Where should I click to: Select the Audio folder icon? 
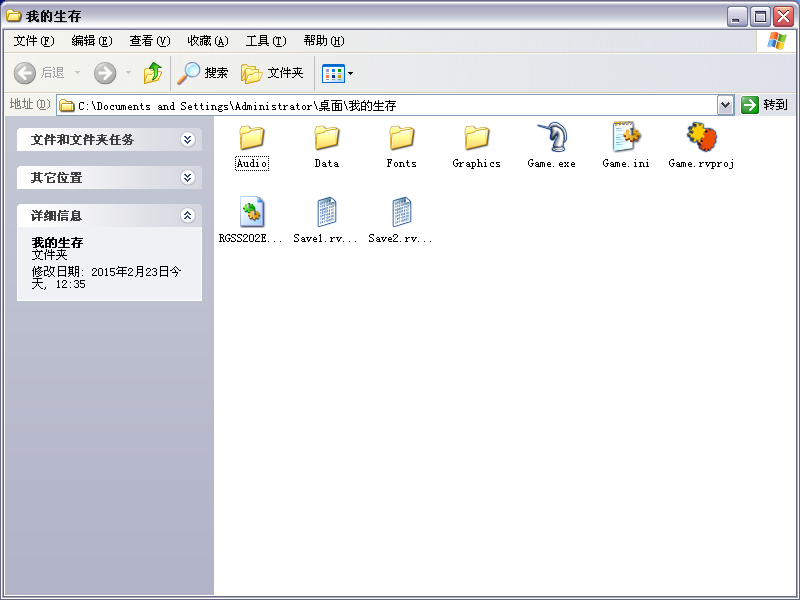click(x=252, y=138)
